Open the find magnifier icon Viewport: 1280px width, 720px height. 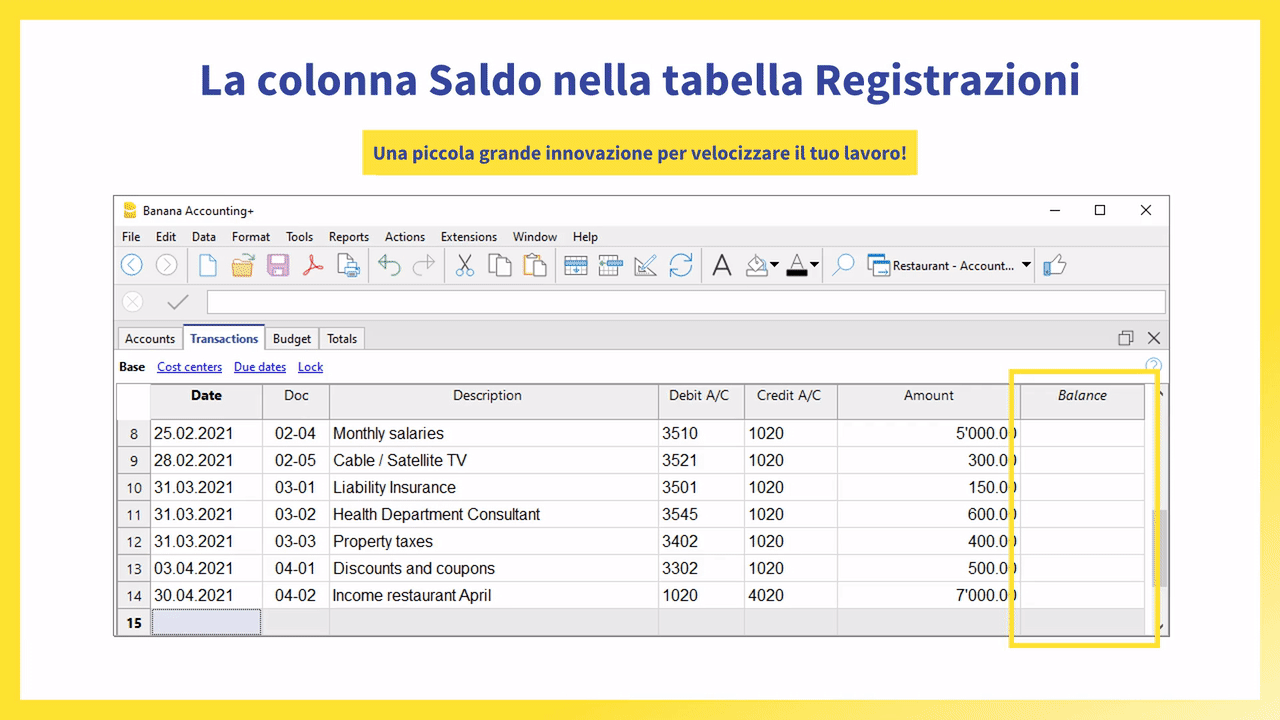tap(844, 265)
